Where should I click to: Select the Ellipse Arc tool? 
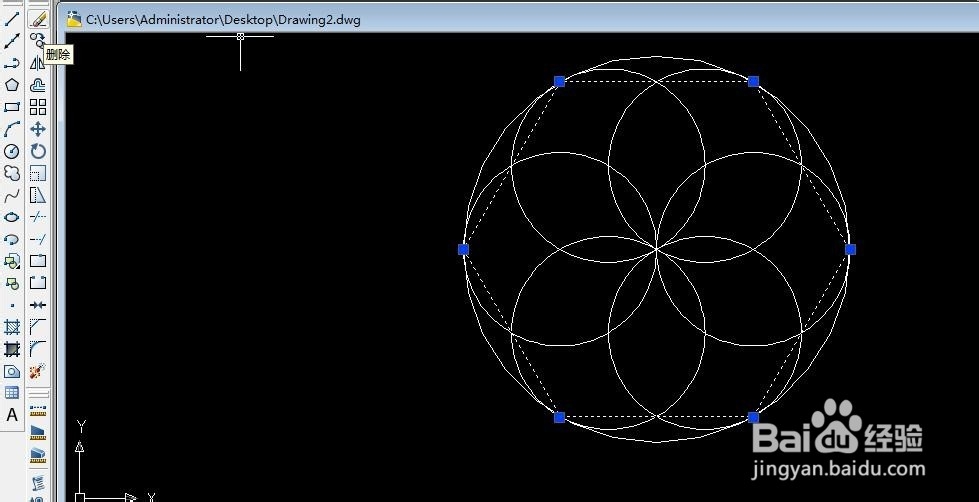(12, 239)
